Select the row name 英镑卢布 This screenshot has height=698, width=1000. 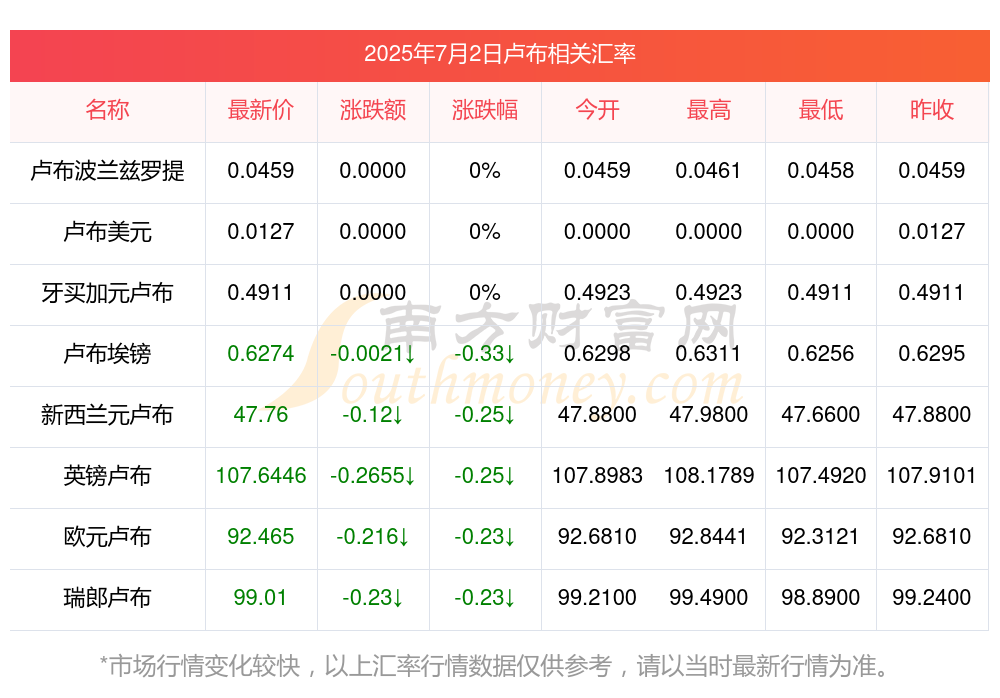107,476
